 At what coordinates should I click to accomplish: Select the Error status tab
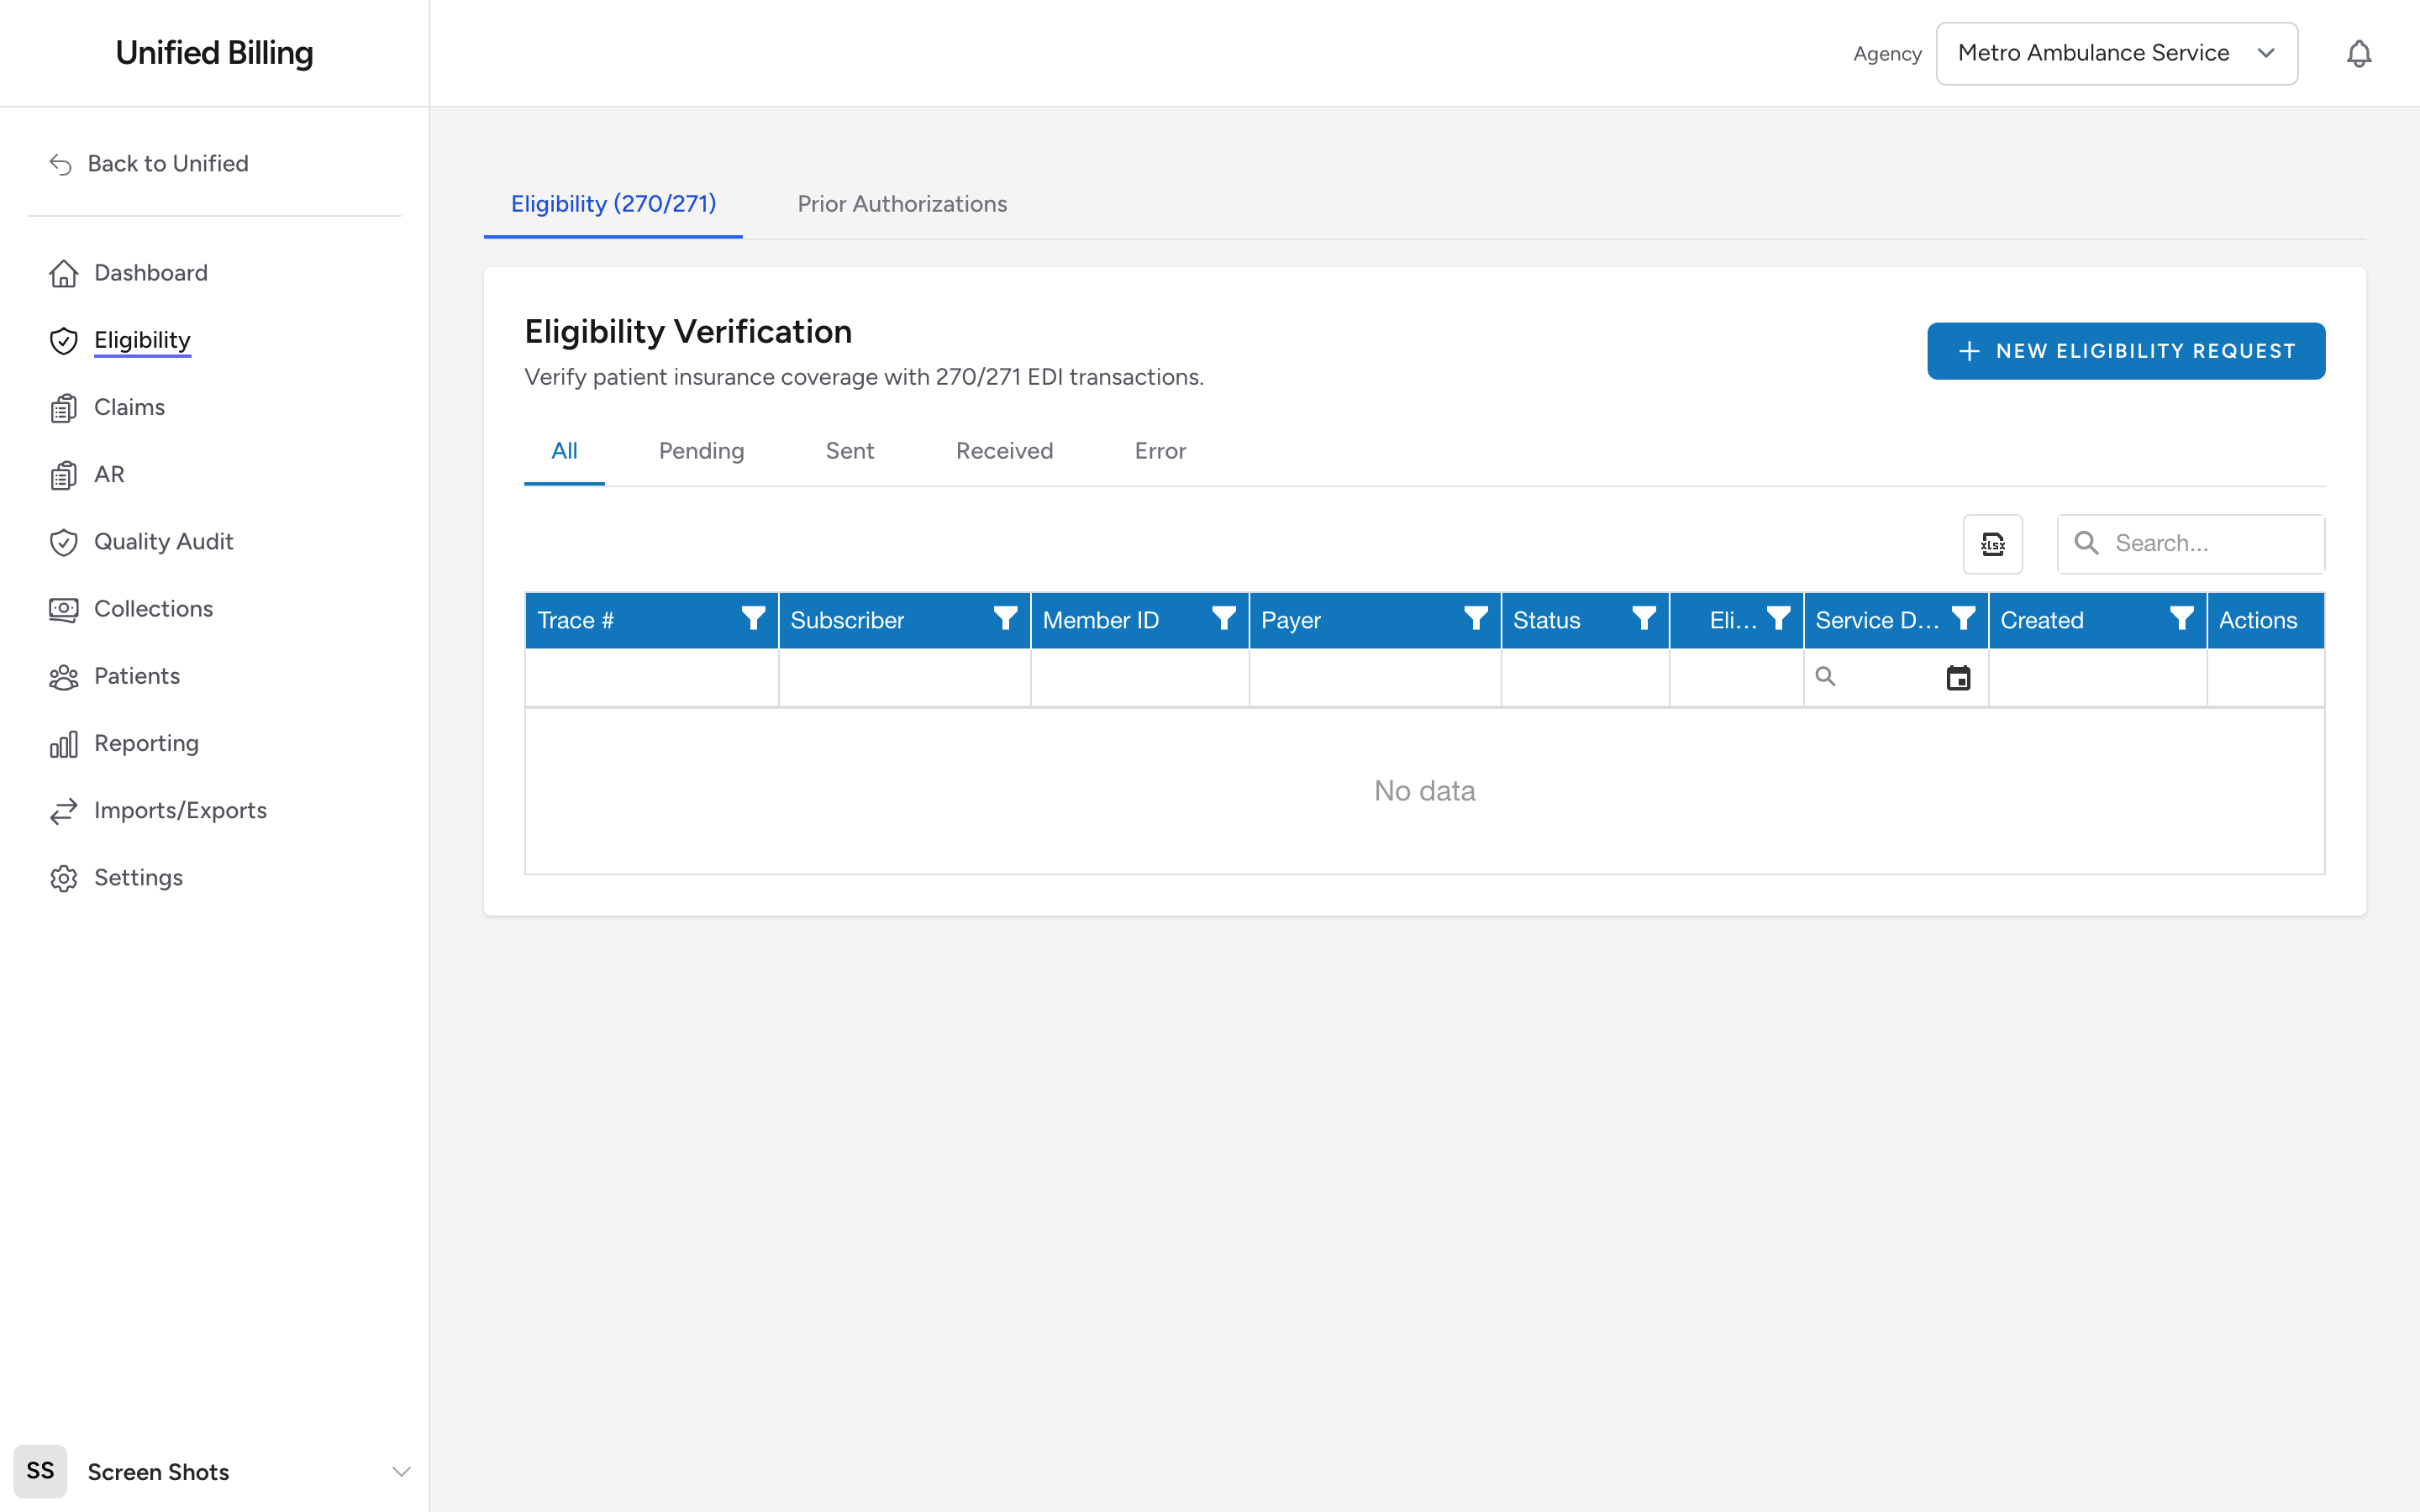(x=1160, y=451)
